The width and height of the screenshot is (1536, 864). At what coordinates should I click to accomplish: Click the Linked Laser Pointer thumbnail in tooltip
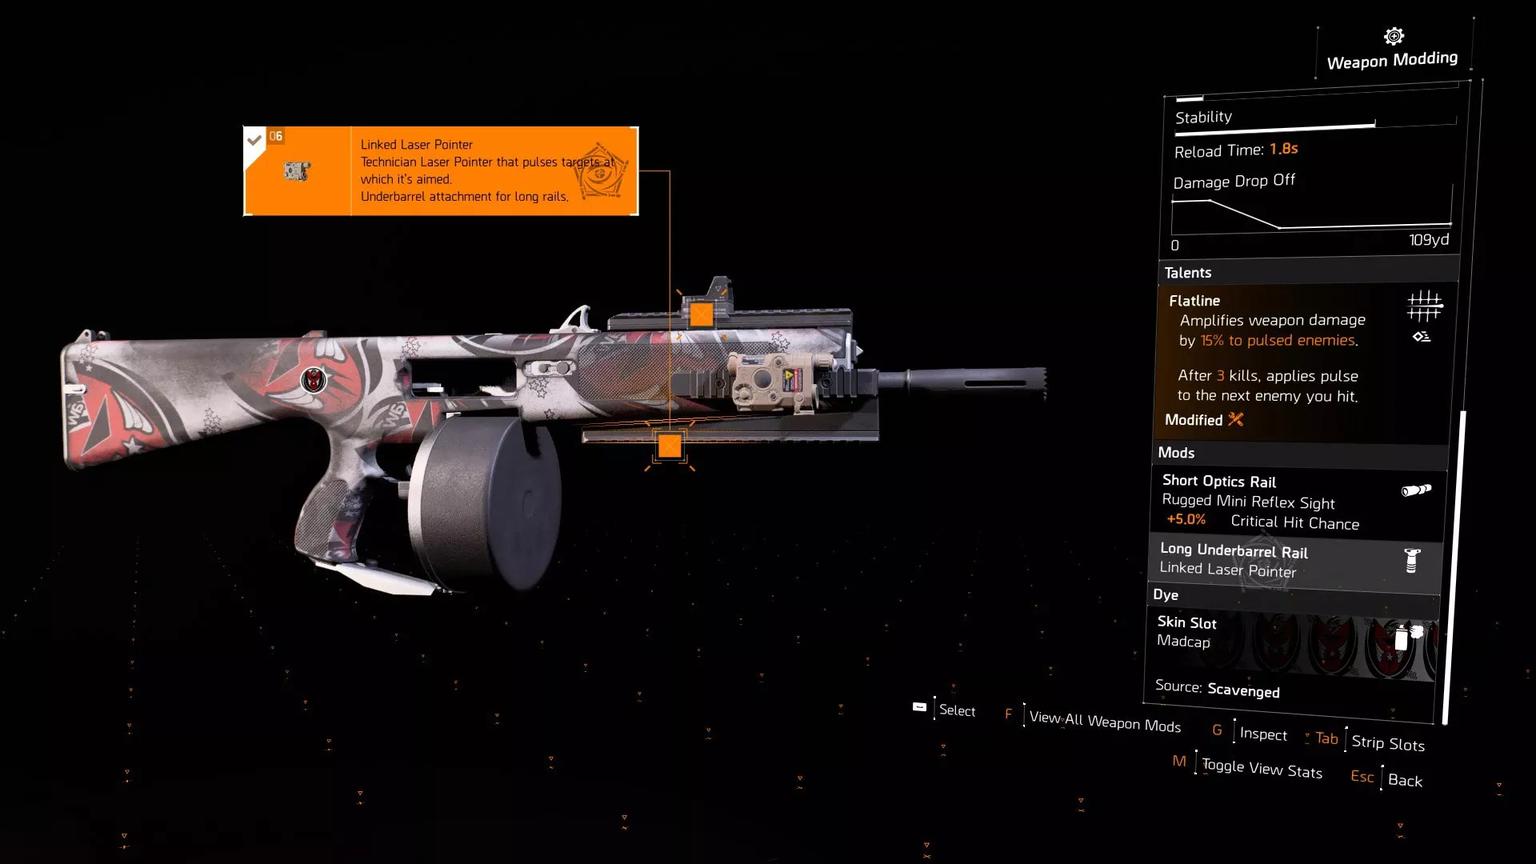(x=296, y=171)
